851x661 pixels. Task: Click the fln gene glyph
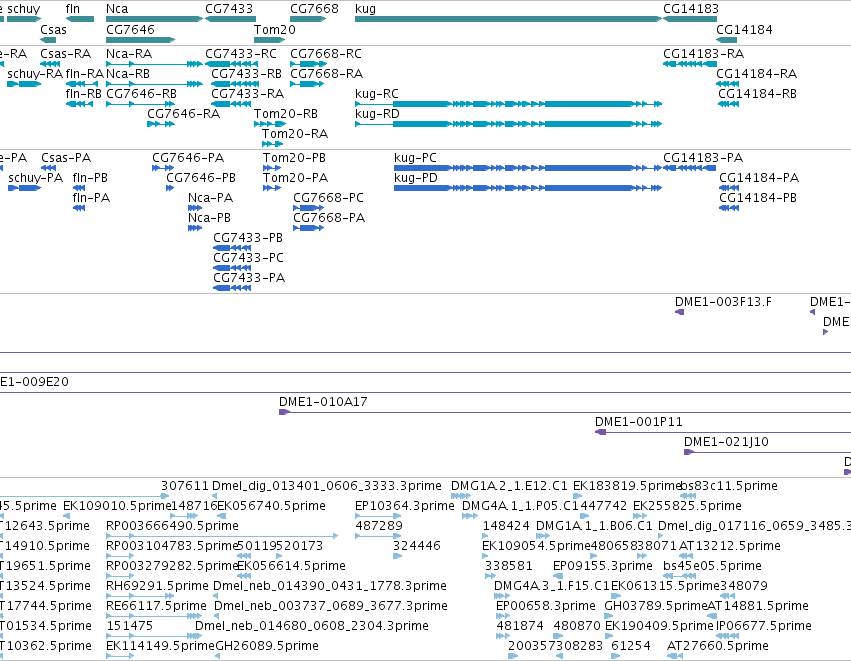[80, 19]
